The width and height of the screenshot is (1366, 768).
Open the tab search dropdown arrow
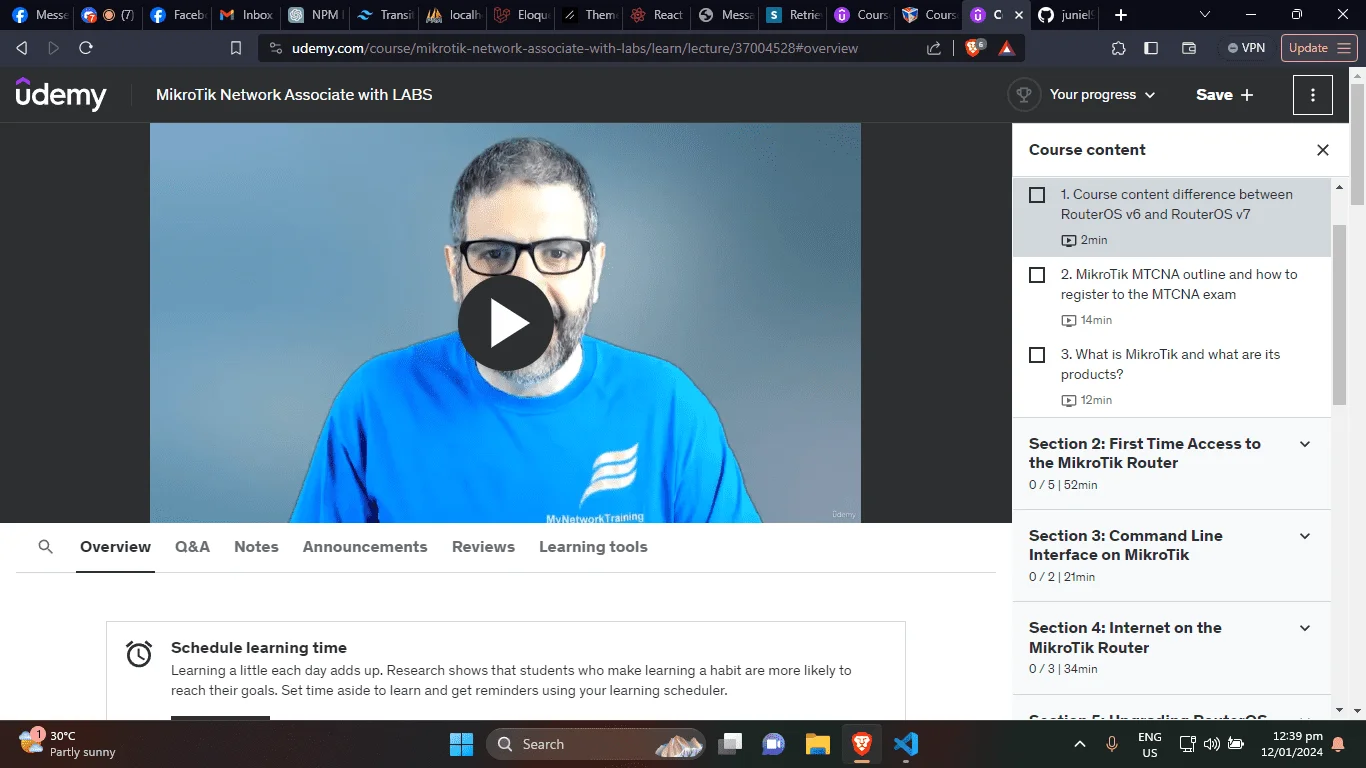point(1205,15)
